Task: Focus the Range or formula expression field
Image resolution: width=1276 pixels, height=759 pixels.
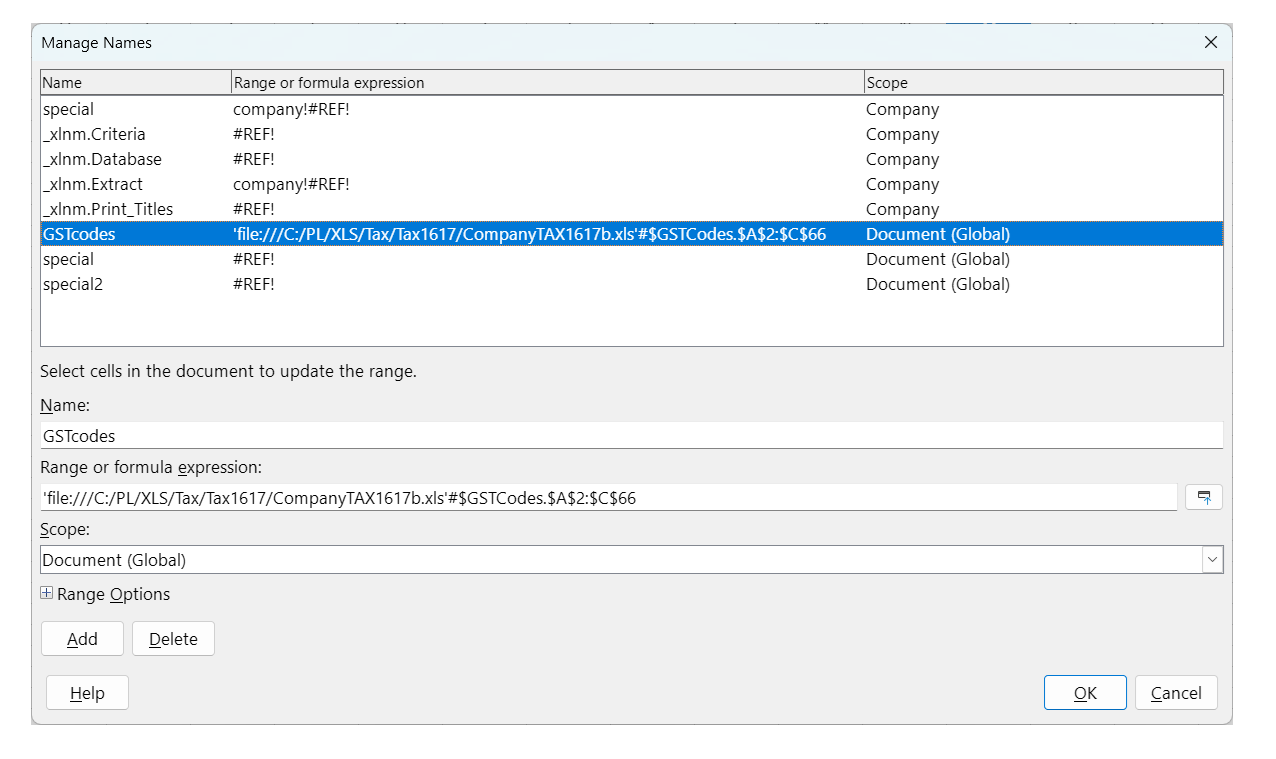Action: [608, 498]
